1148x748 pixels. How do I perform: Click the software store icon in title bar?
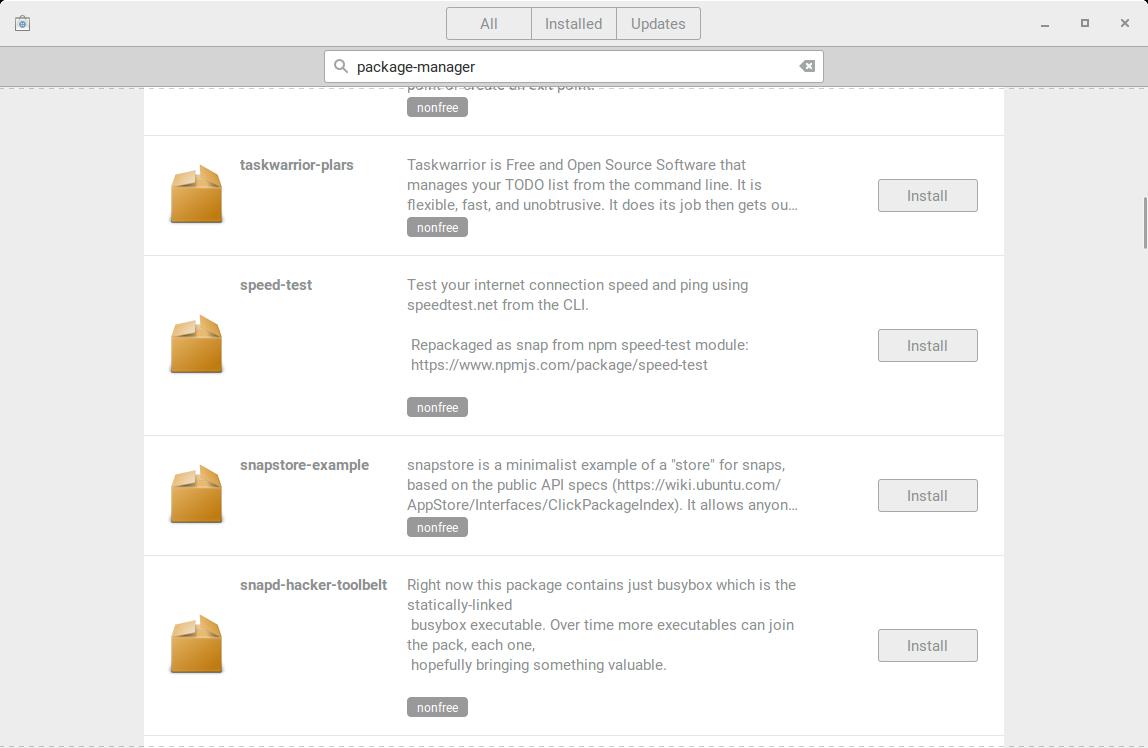[x=22, y=23]
